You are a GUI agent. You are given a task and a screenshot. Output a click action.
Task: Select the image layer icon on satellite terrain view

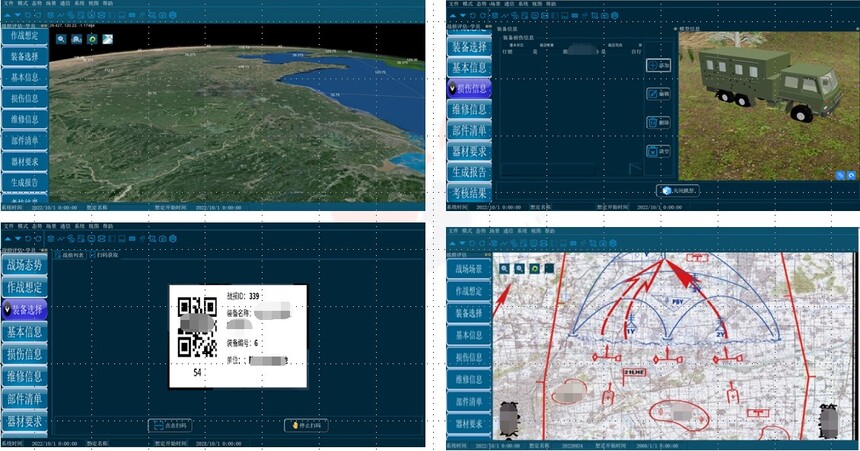tap(107, 39)
